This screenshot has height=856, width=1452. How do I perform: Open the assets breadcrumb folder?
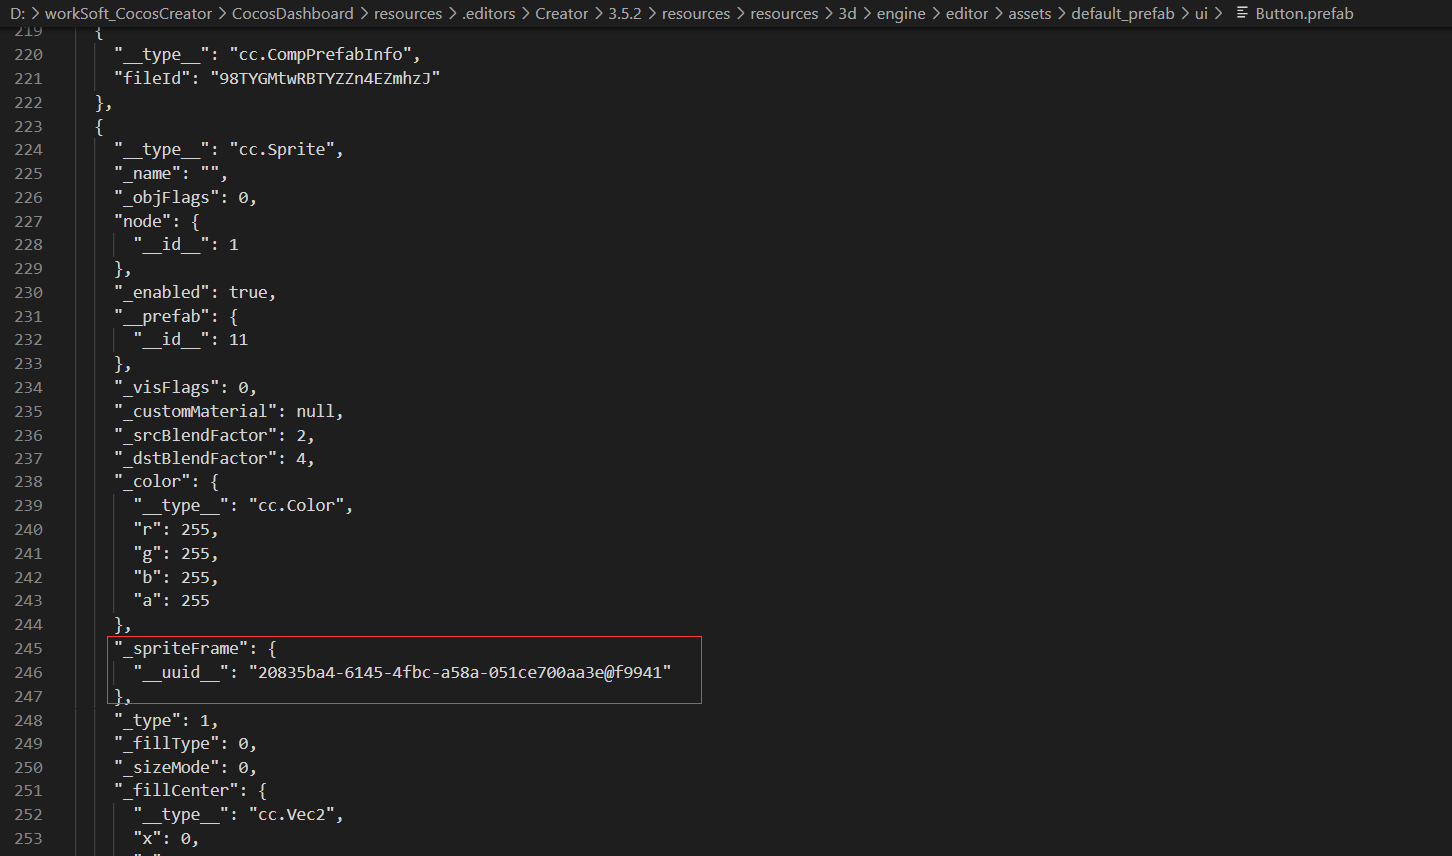click(1029, 14)
